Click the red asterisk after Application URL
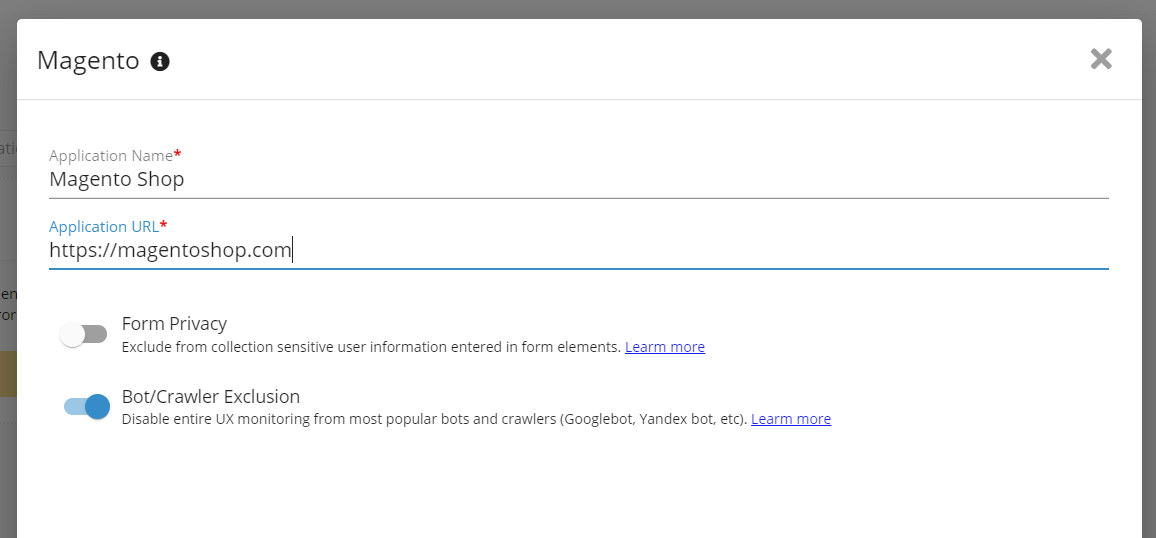The height and width of the screenshot is (538, 1156). pos(164,225)
